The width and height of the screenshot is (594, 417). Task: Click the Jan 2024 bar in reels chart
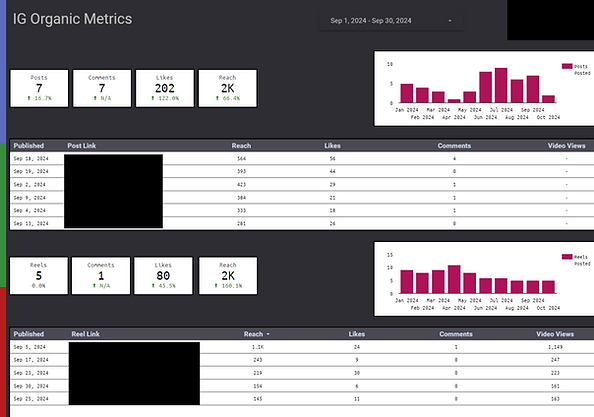(x=407, y=282)
